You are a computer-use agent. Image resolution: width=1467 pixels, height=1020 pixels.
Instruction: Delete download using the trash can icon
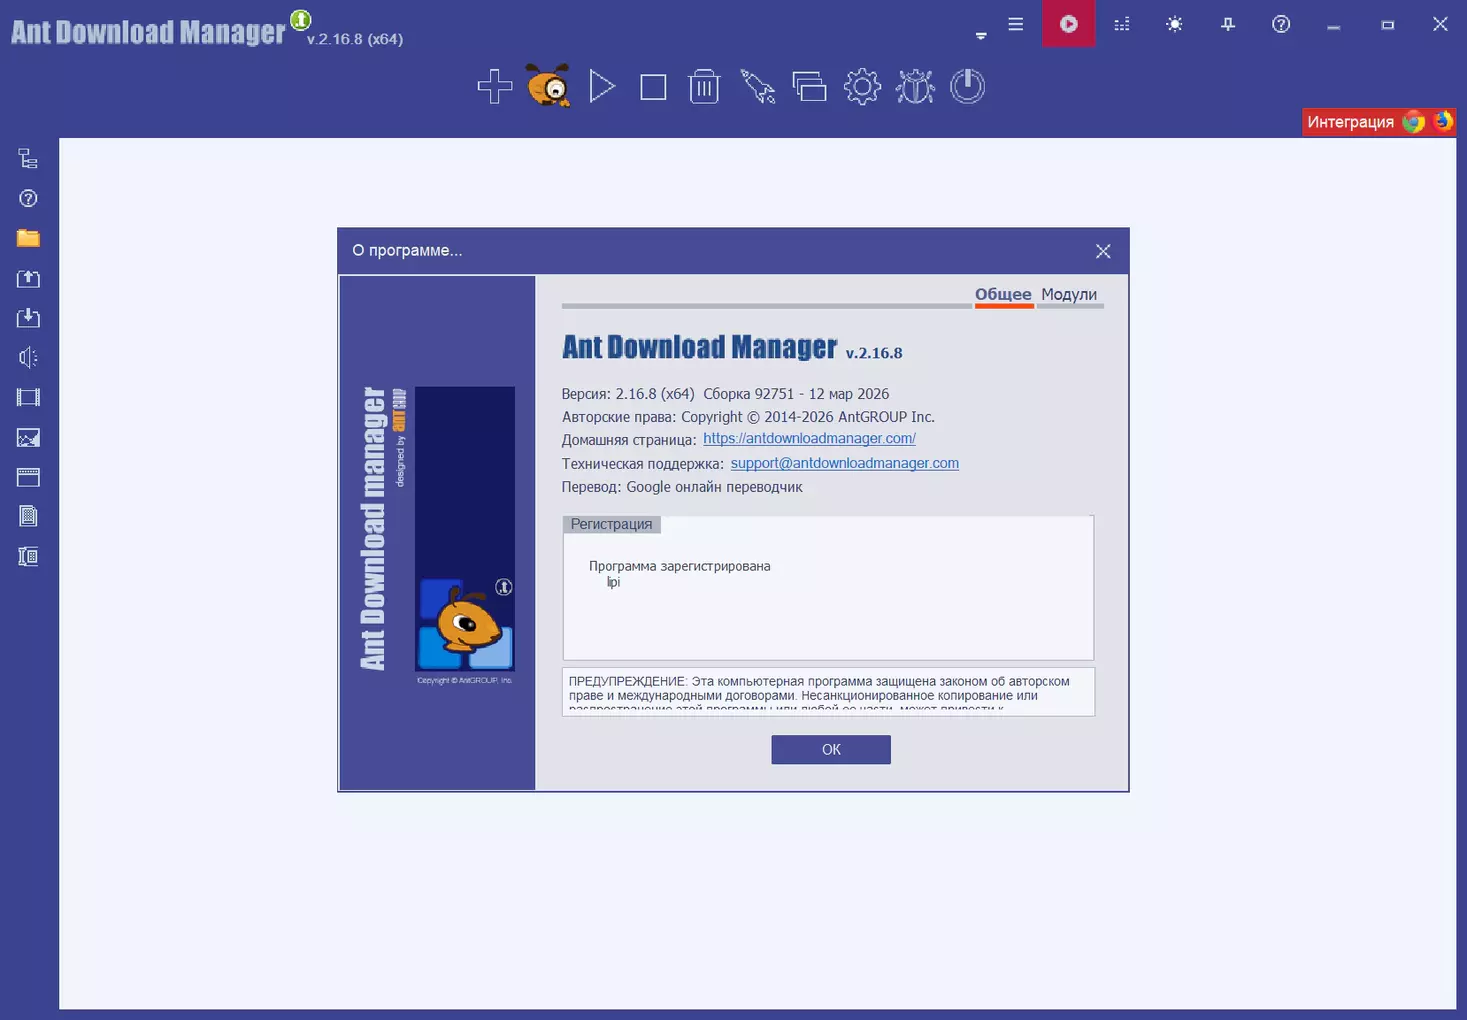point(704,87)
